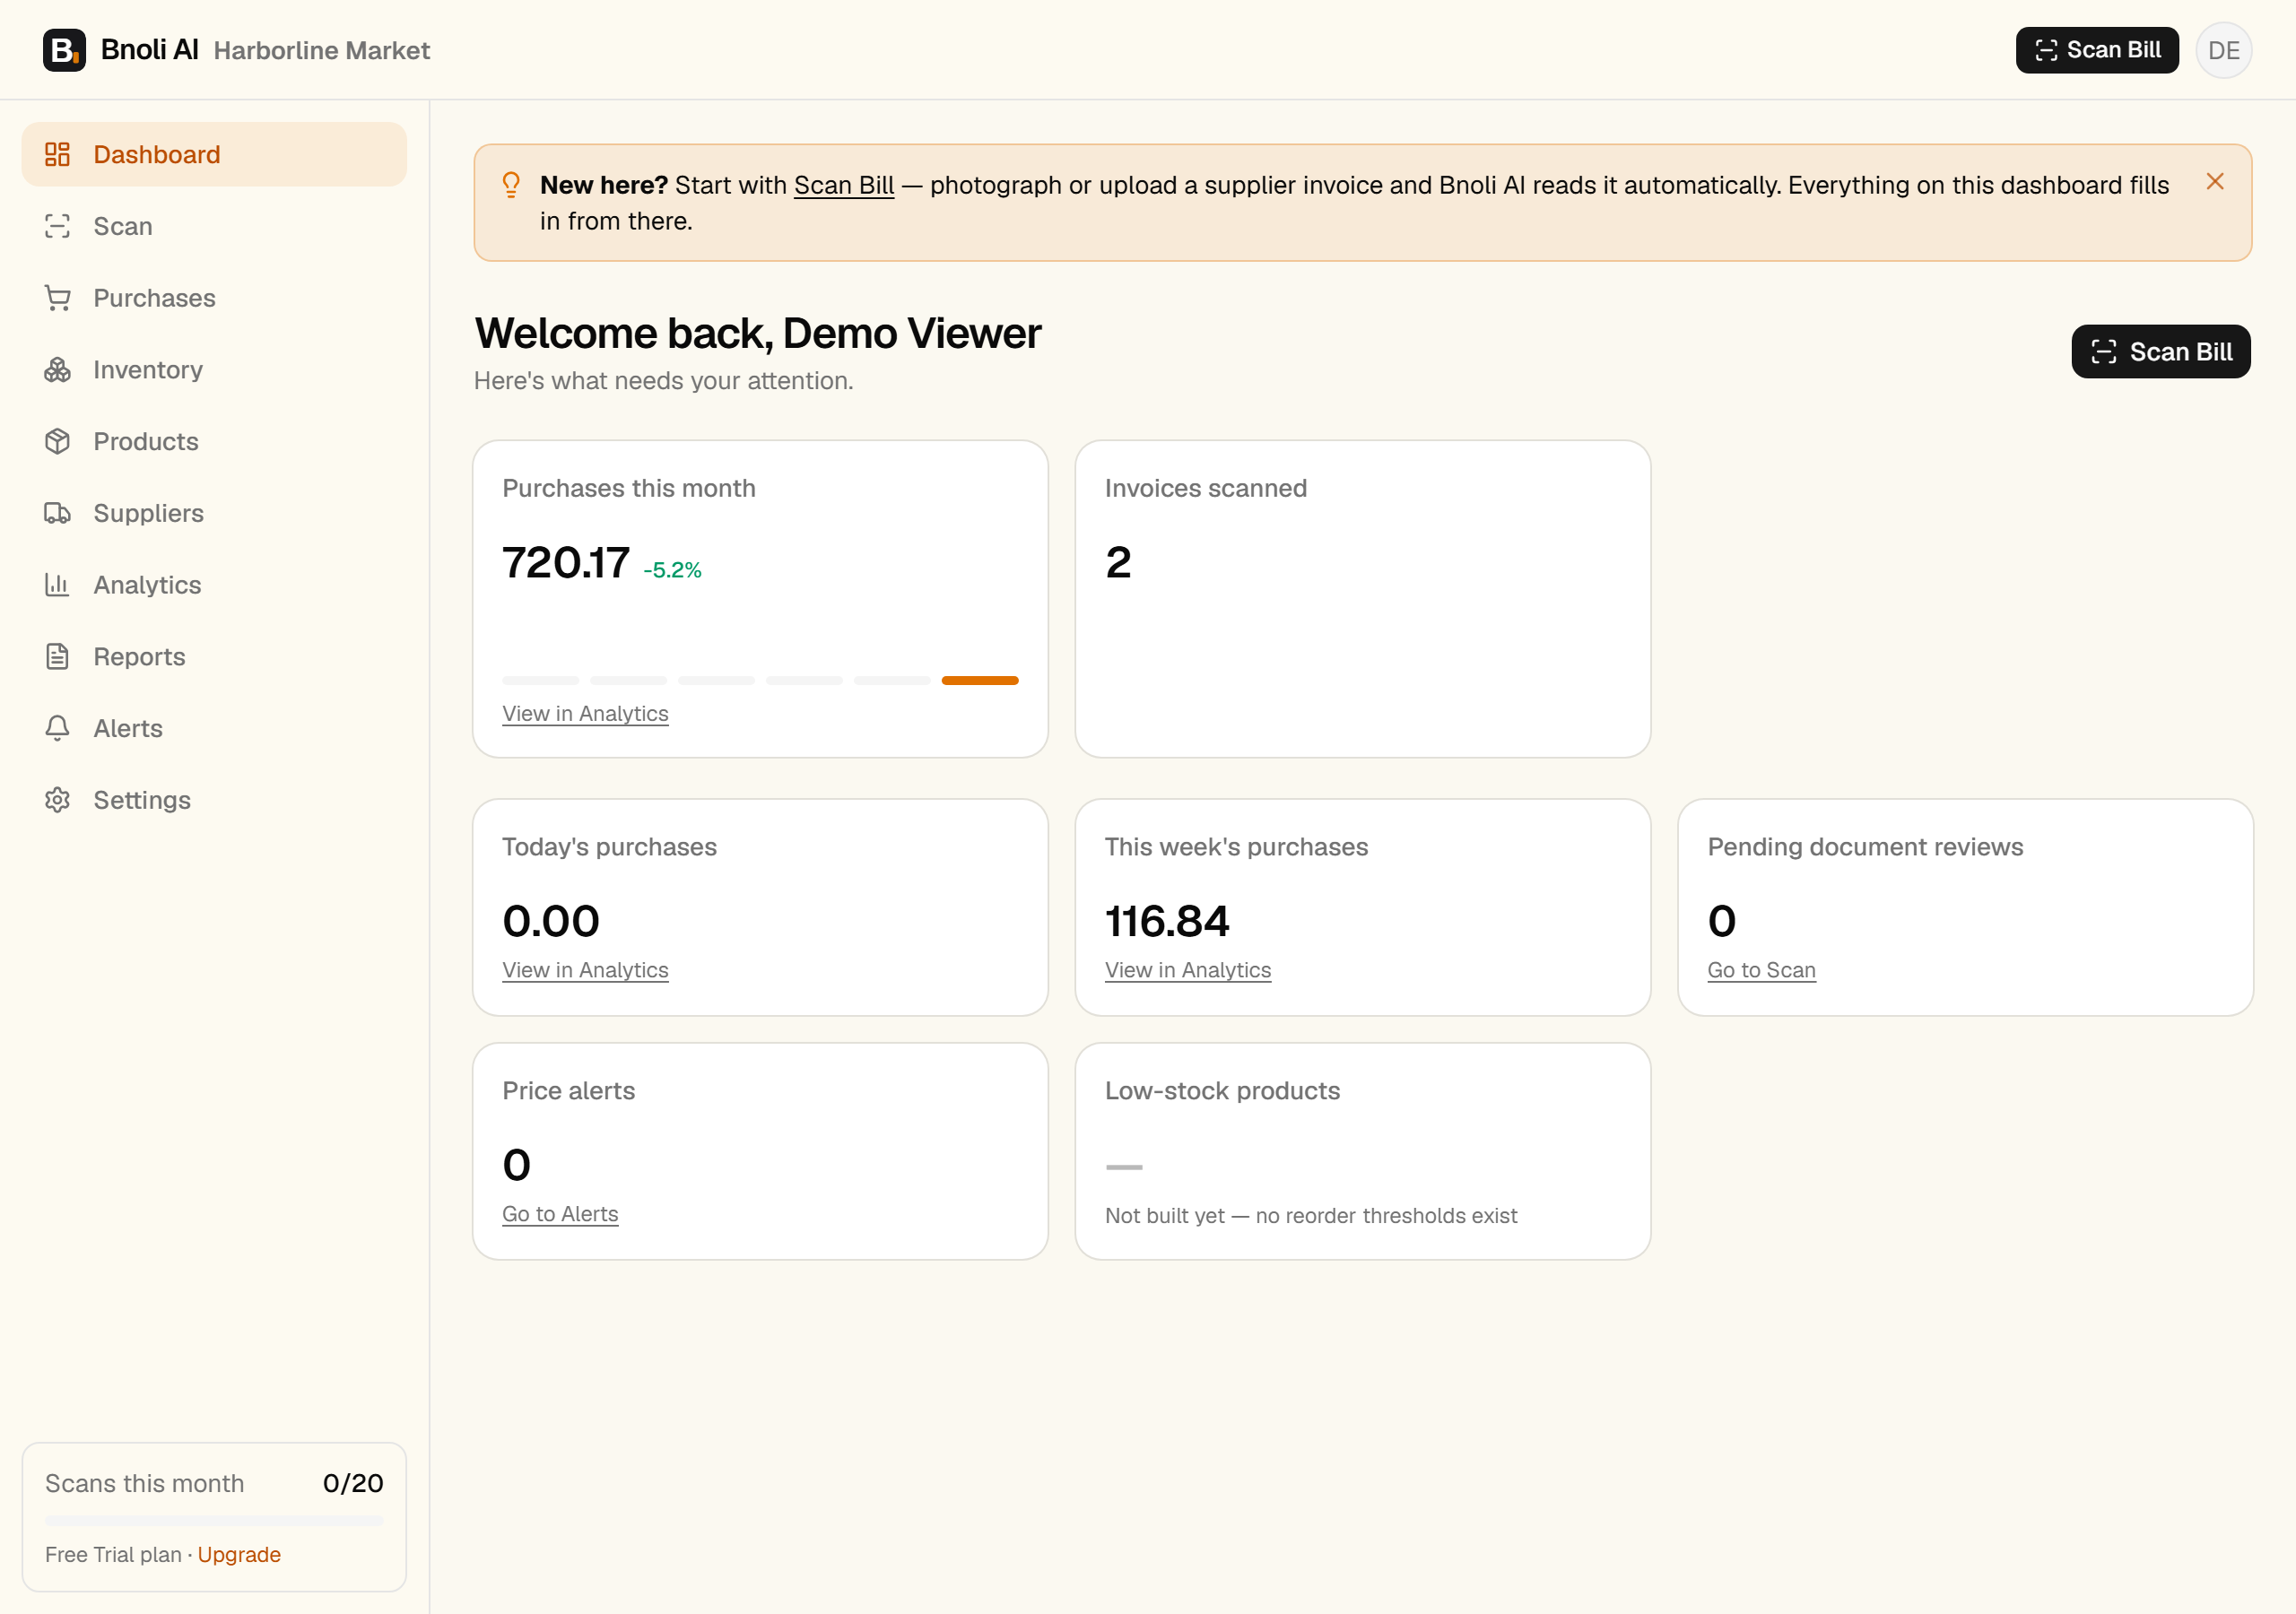Navigate to the Suppliers page label
The width and height of the screenshot is (2296, 1614).
(x=149, y=513)
